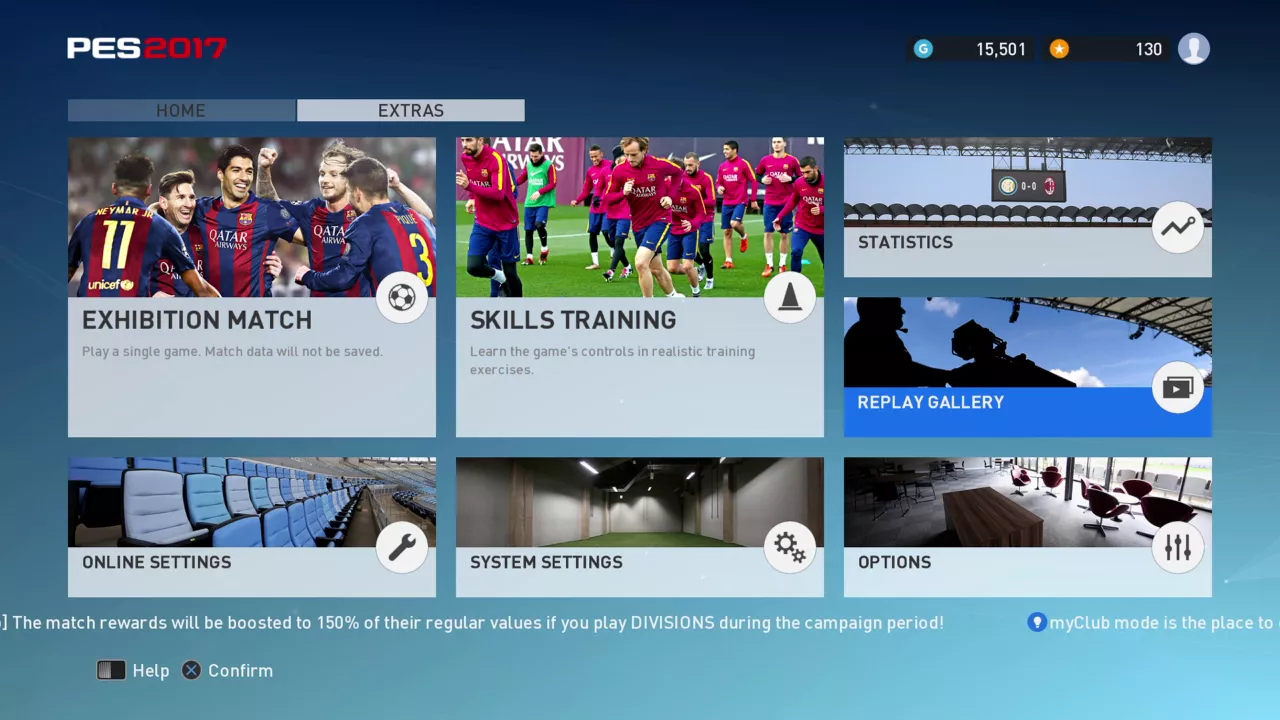Click the "myClub mode is the place" ticker text
Image resolution: width=1280 pixels, height=720 pixels.
click(1164, 623)
